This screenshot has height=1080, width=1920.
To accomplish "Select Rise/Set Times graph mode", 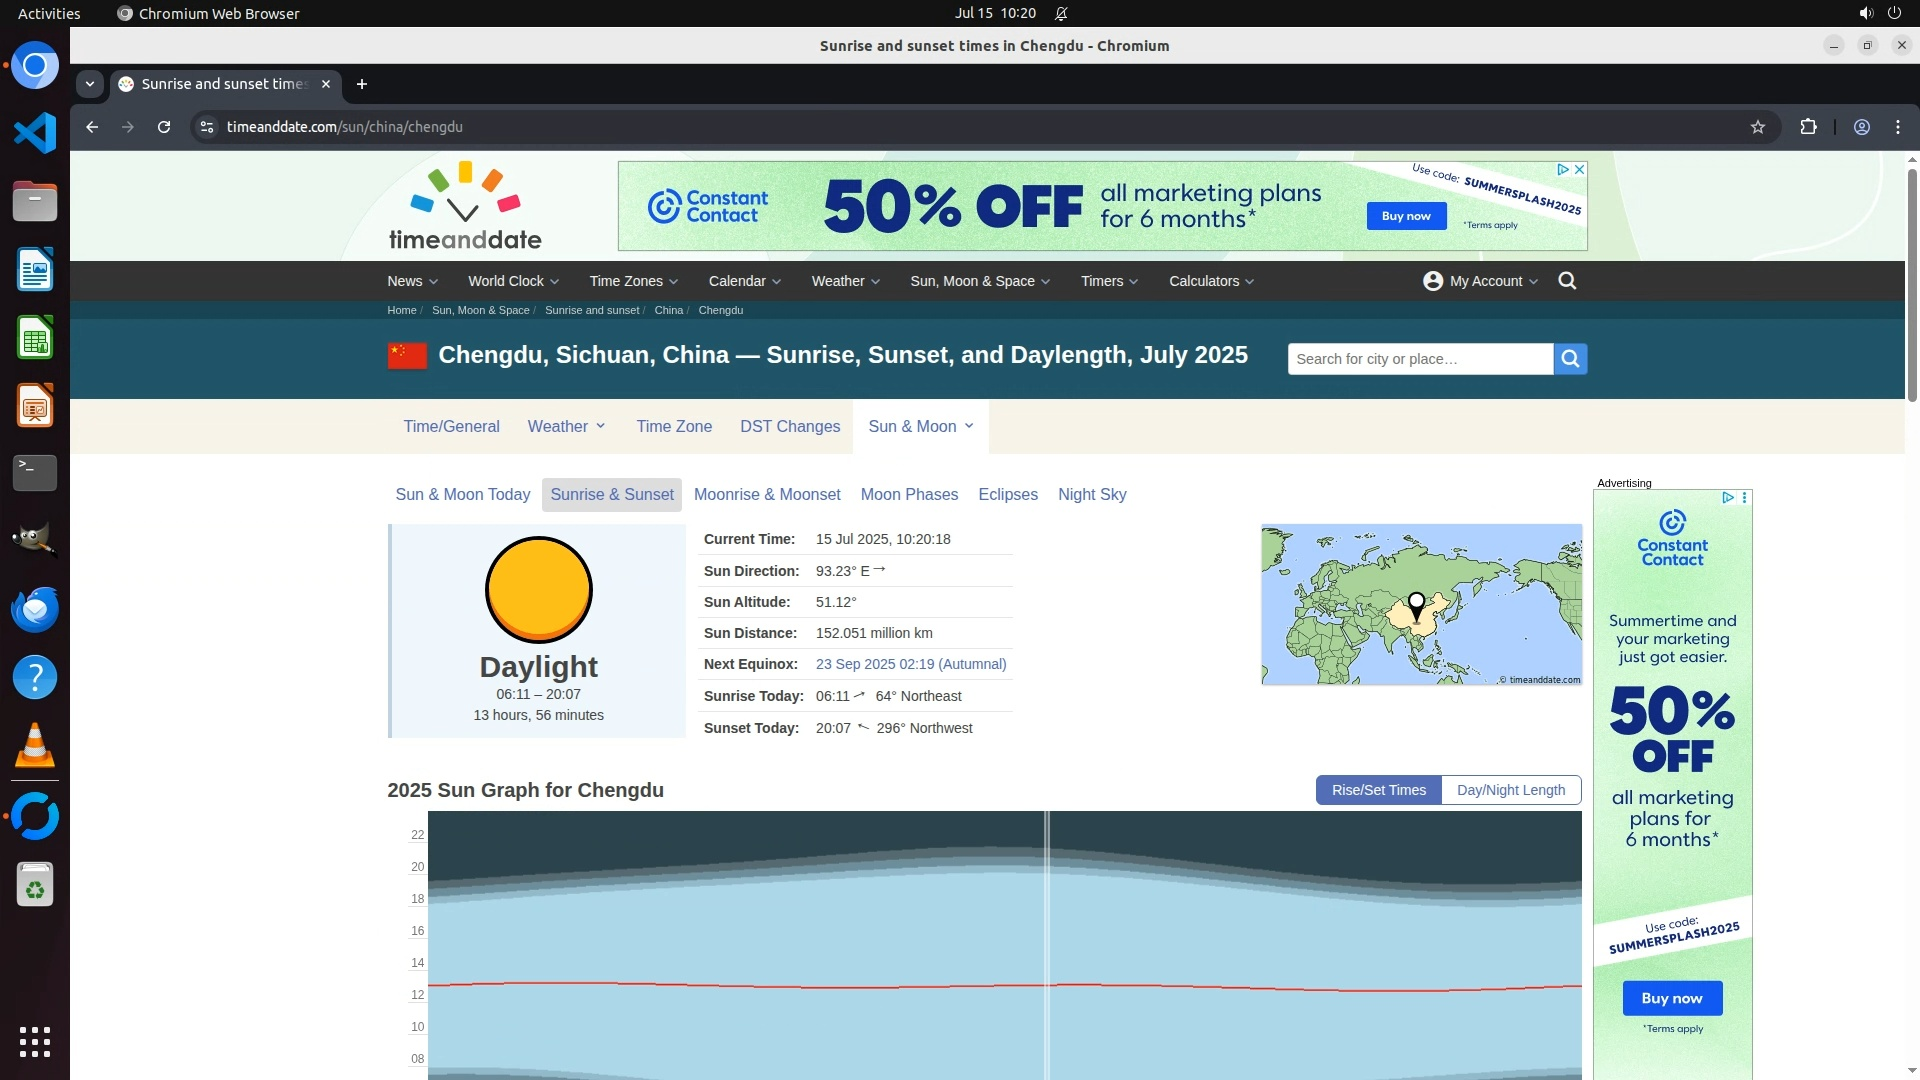I will tap(1378, 790).
